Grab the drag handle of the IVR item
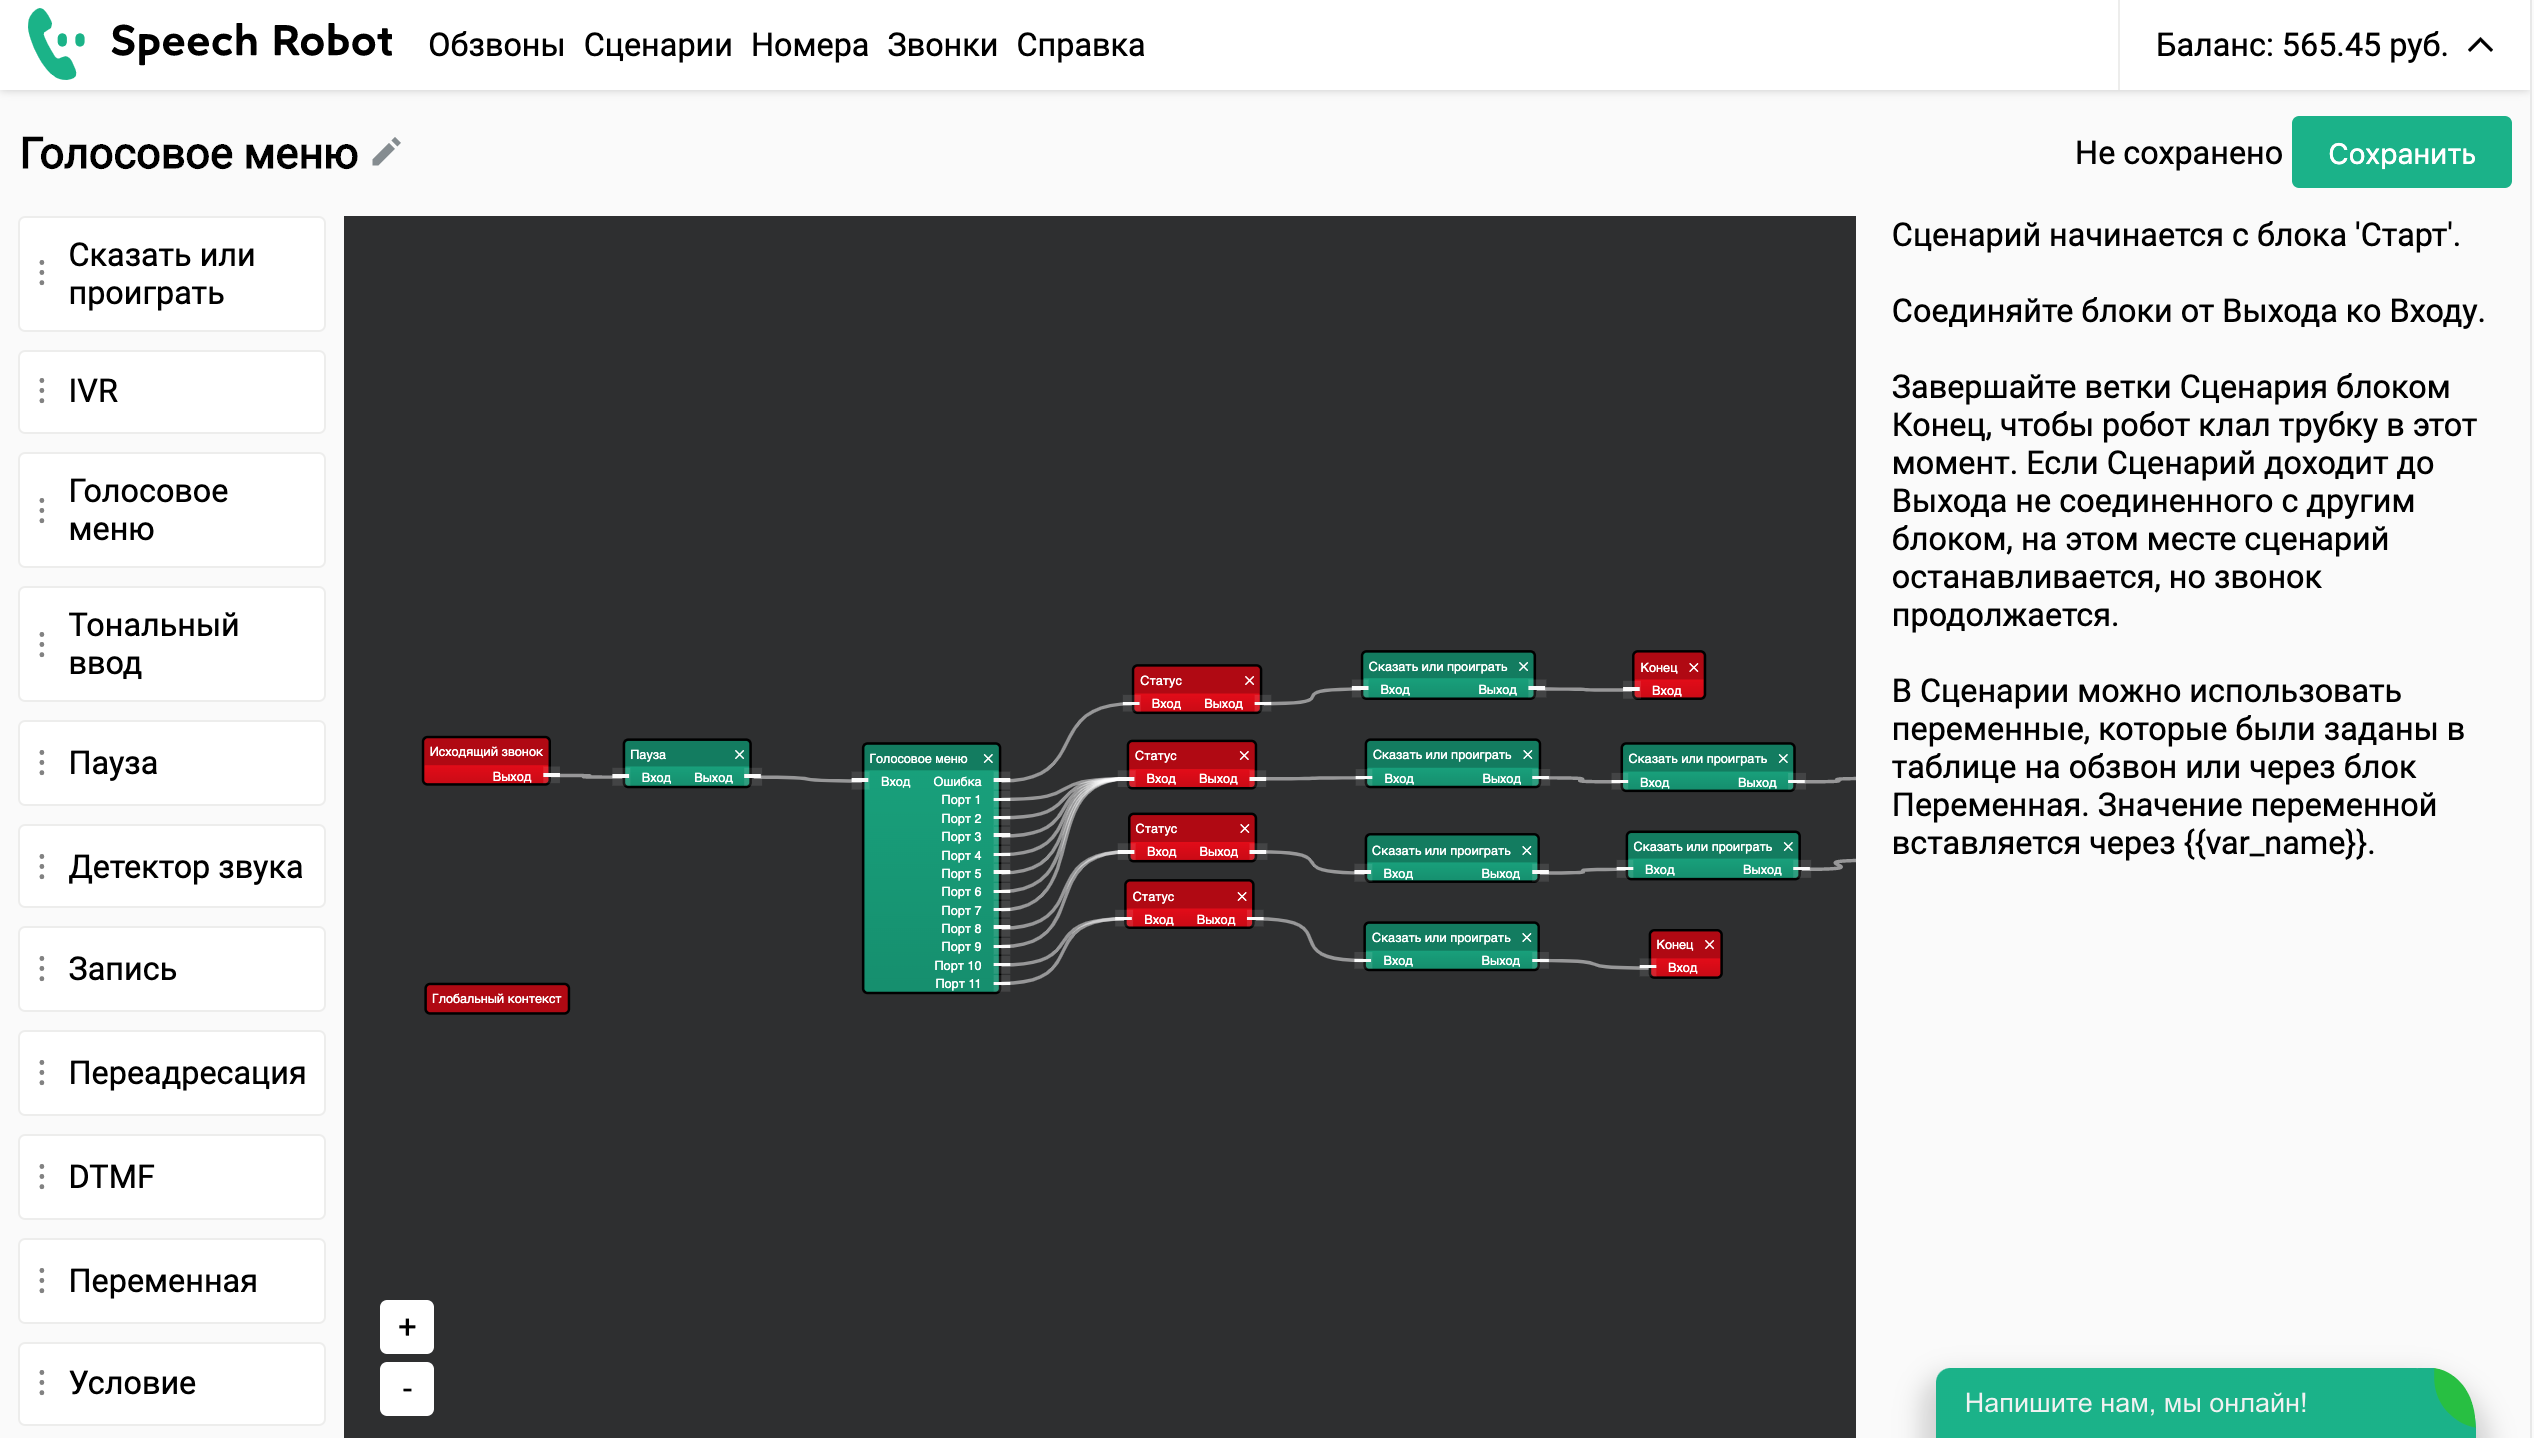 [42, 391]
